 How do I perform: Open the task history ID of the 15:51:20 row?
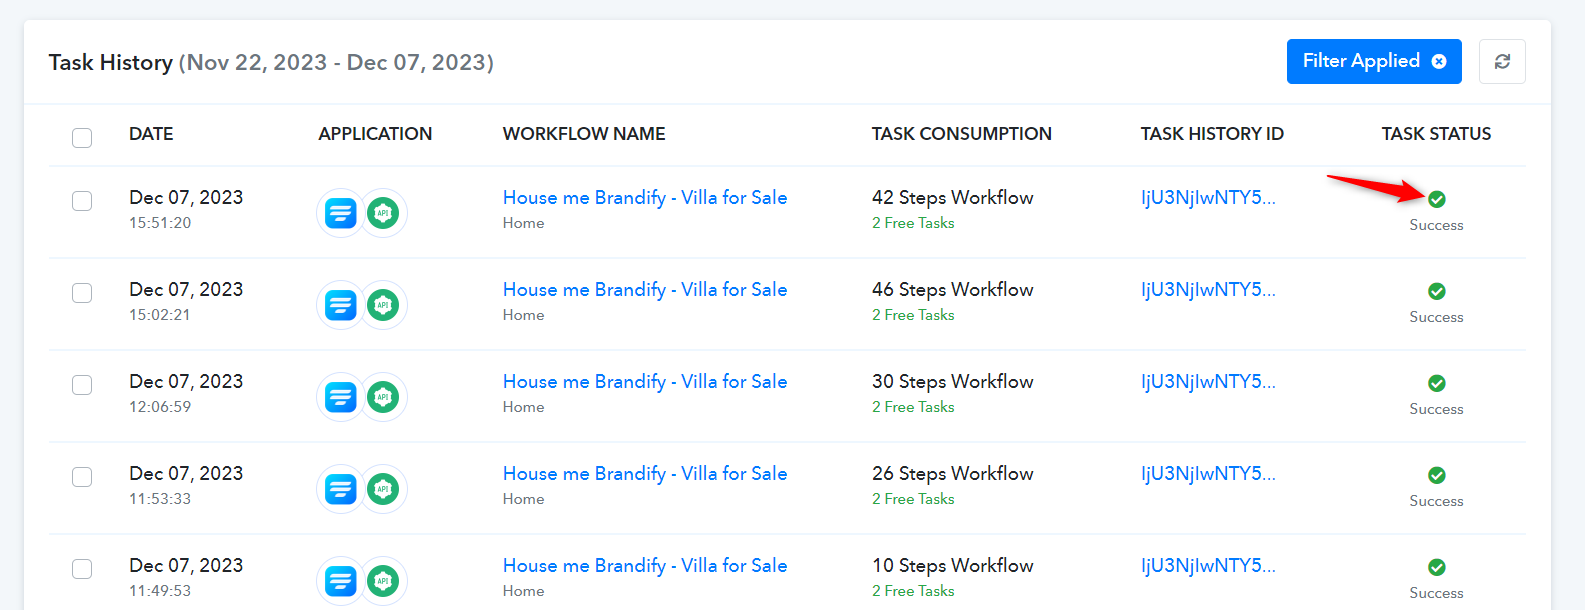1208,197
